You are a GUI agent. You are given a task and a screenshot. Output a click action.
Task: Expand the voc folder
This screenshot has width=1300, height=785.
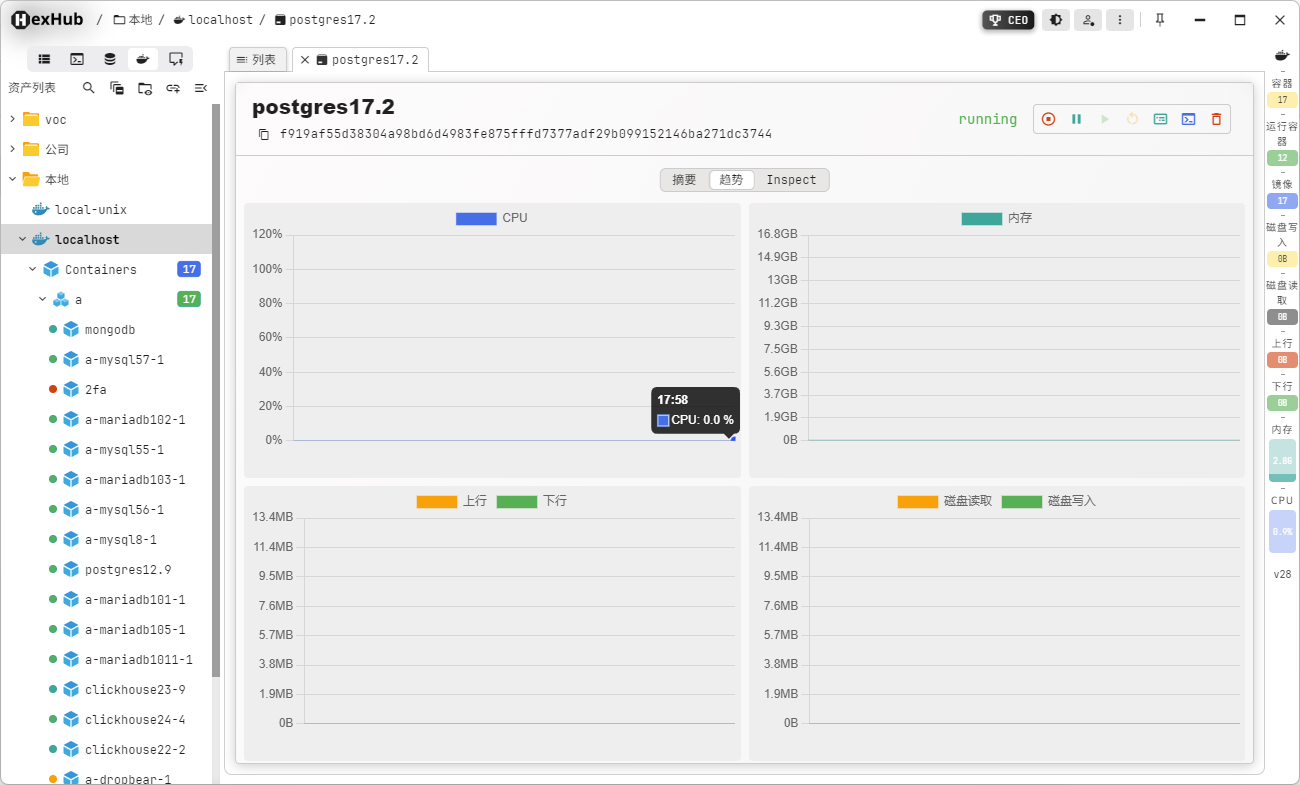tap(12, 119)
